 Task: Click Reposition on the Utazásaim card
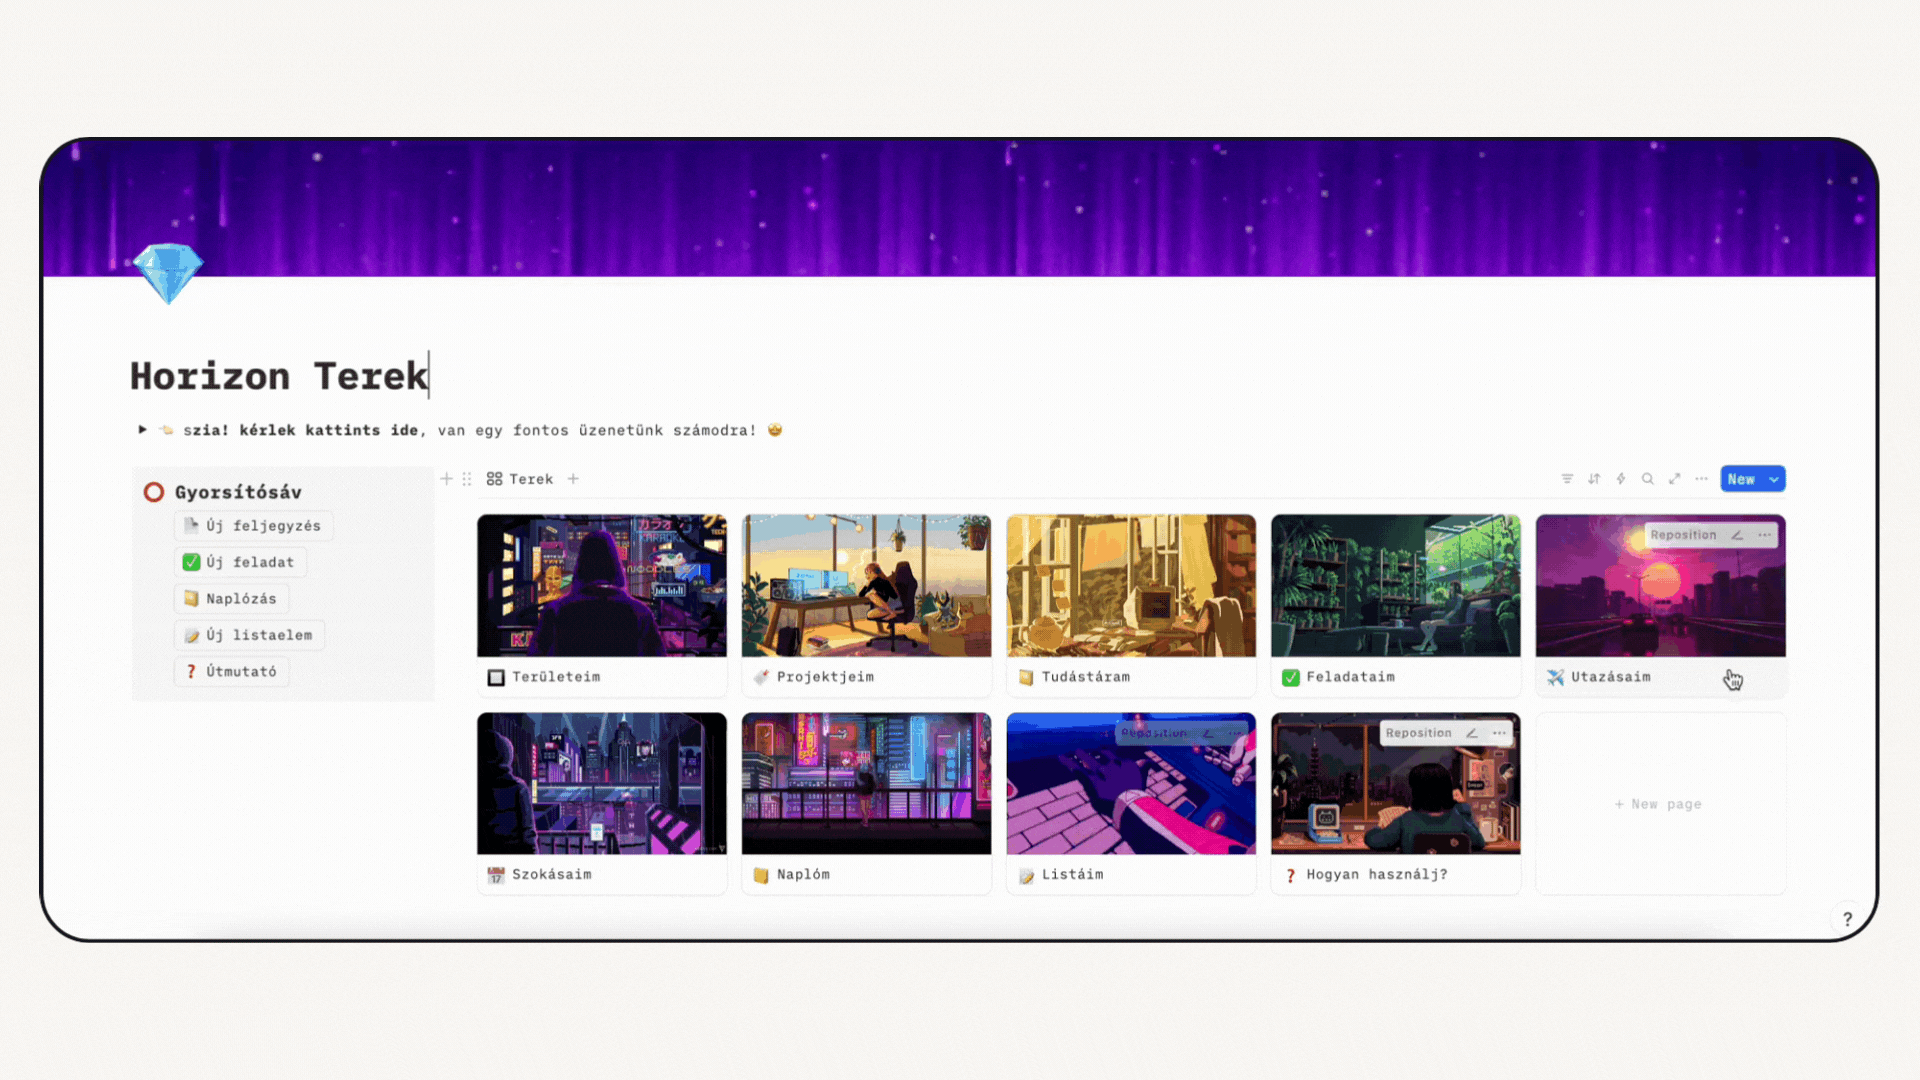(1683, 535)
